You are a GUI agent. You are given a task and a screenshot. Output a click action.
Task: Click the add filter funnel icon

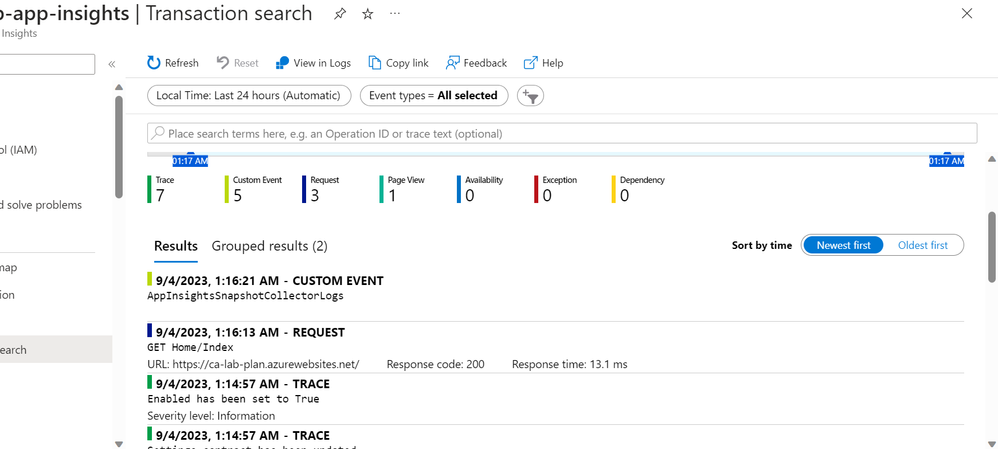531,96
